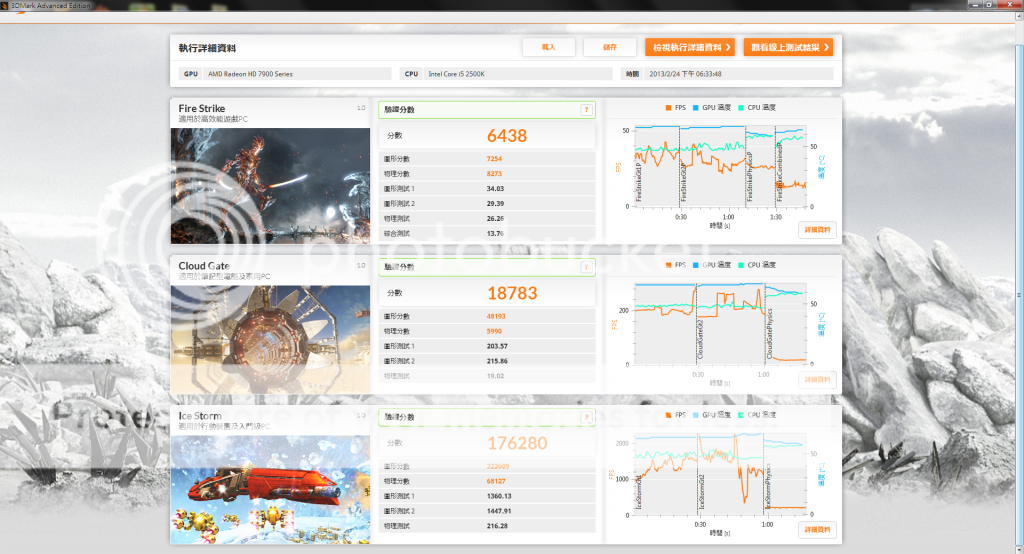1024x554 pixels.
Task: Open the Cloud Gate score help icon
Action: pos(586,267)
